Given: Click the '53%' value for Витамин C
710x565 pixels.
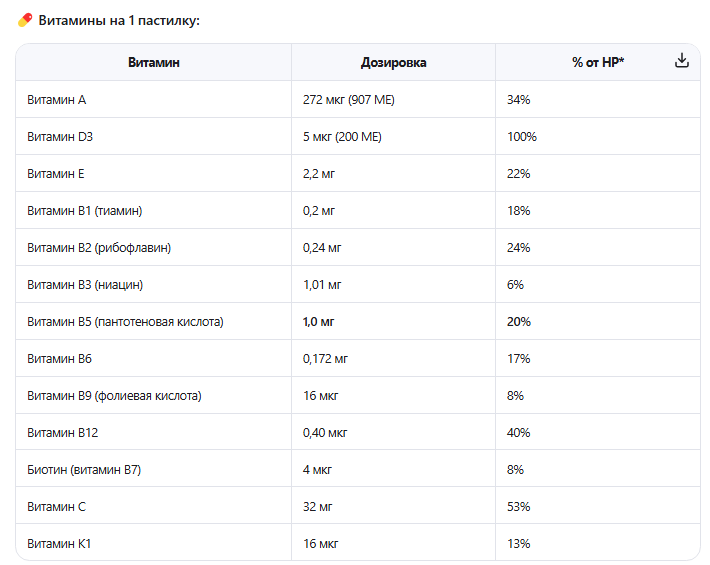Looking at the screenshot, I should point(518,507).
